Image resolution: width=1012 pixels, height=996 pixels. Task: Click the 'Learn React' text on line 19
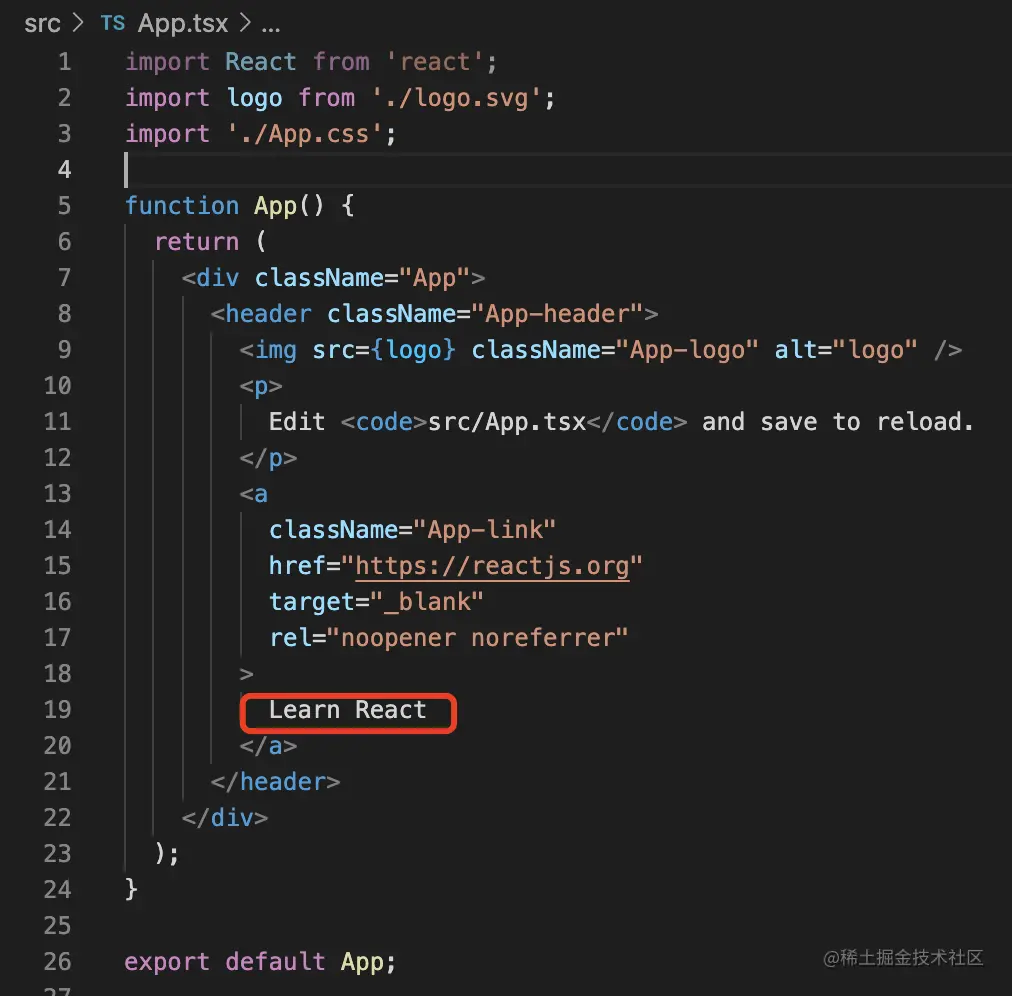pos(347,710)
